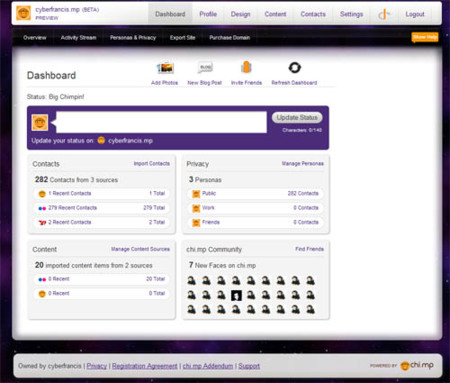Click the Refresh Dashboard arrows icon
The image size is (450, 383).
point(295,68)
